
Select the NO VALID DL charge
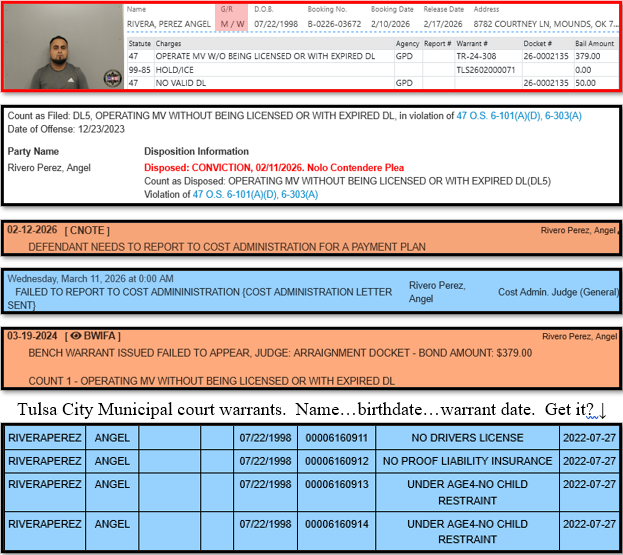pyautogui.click(x=180, y=83)
